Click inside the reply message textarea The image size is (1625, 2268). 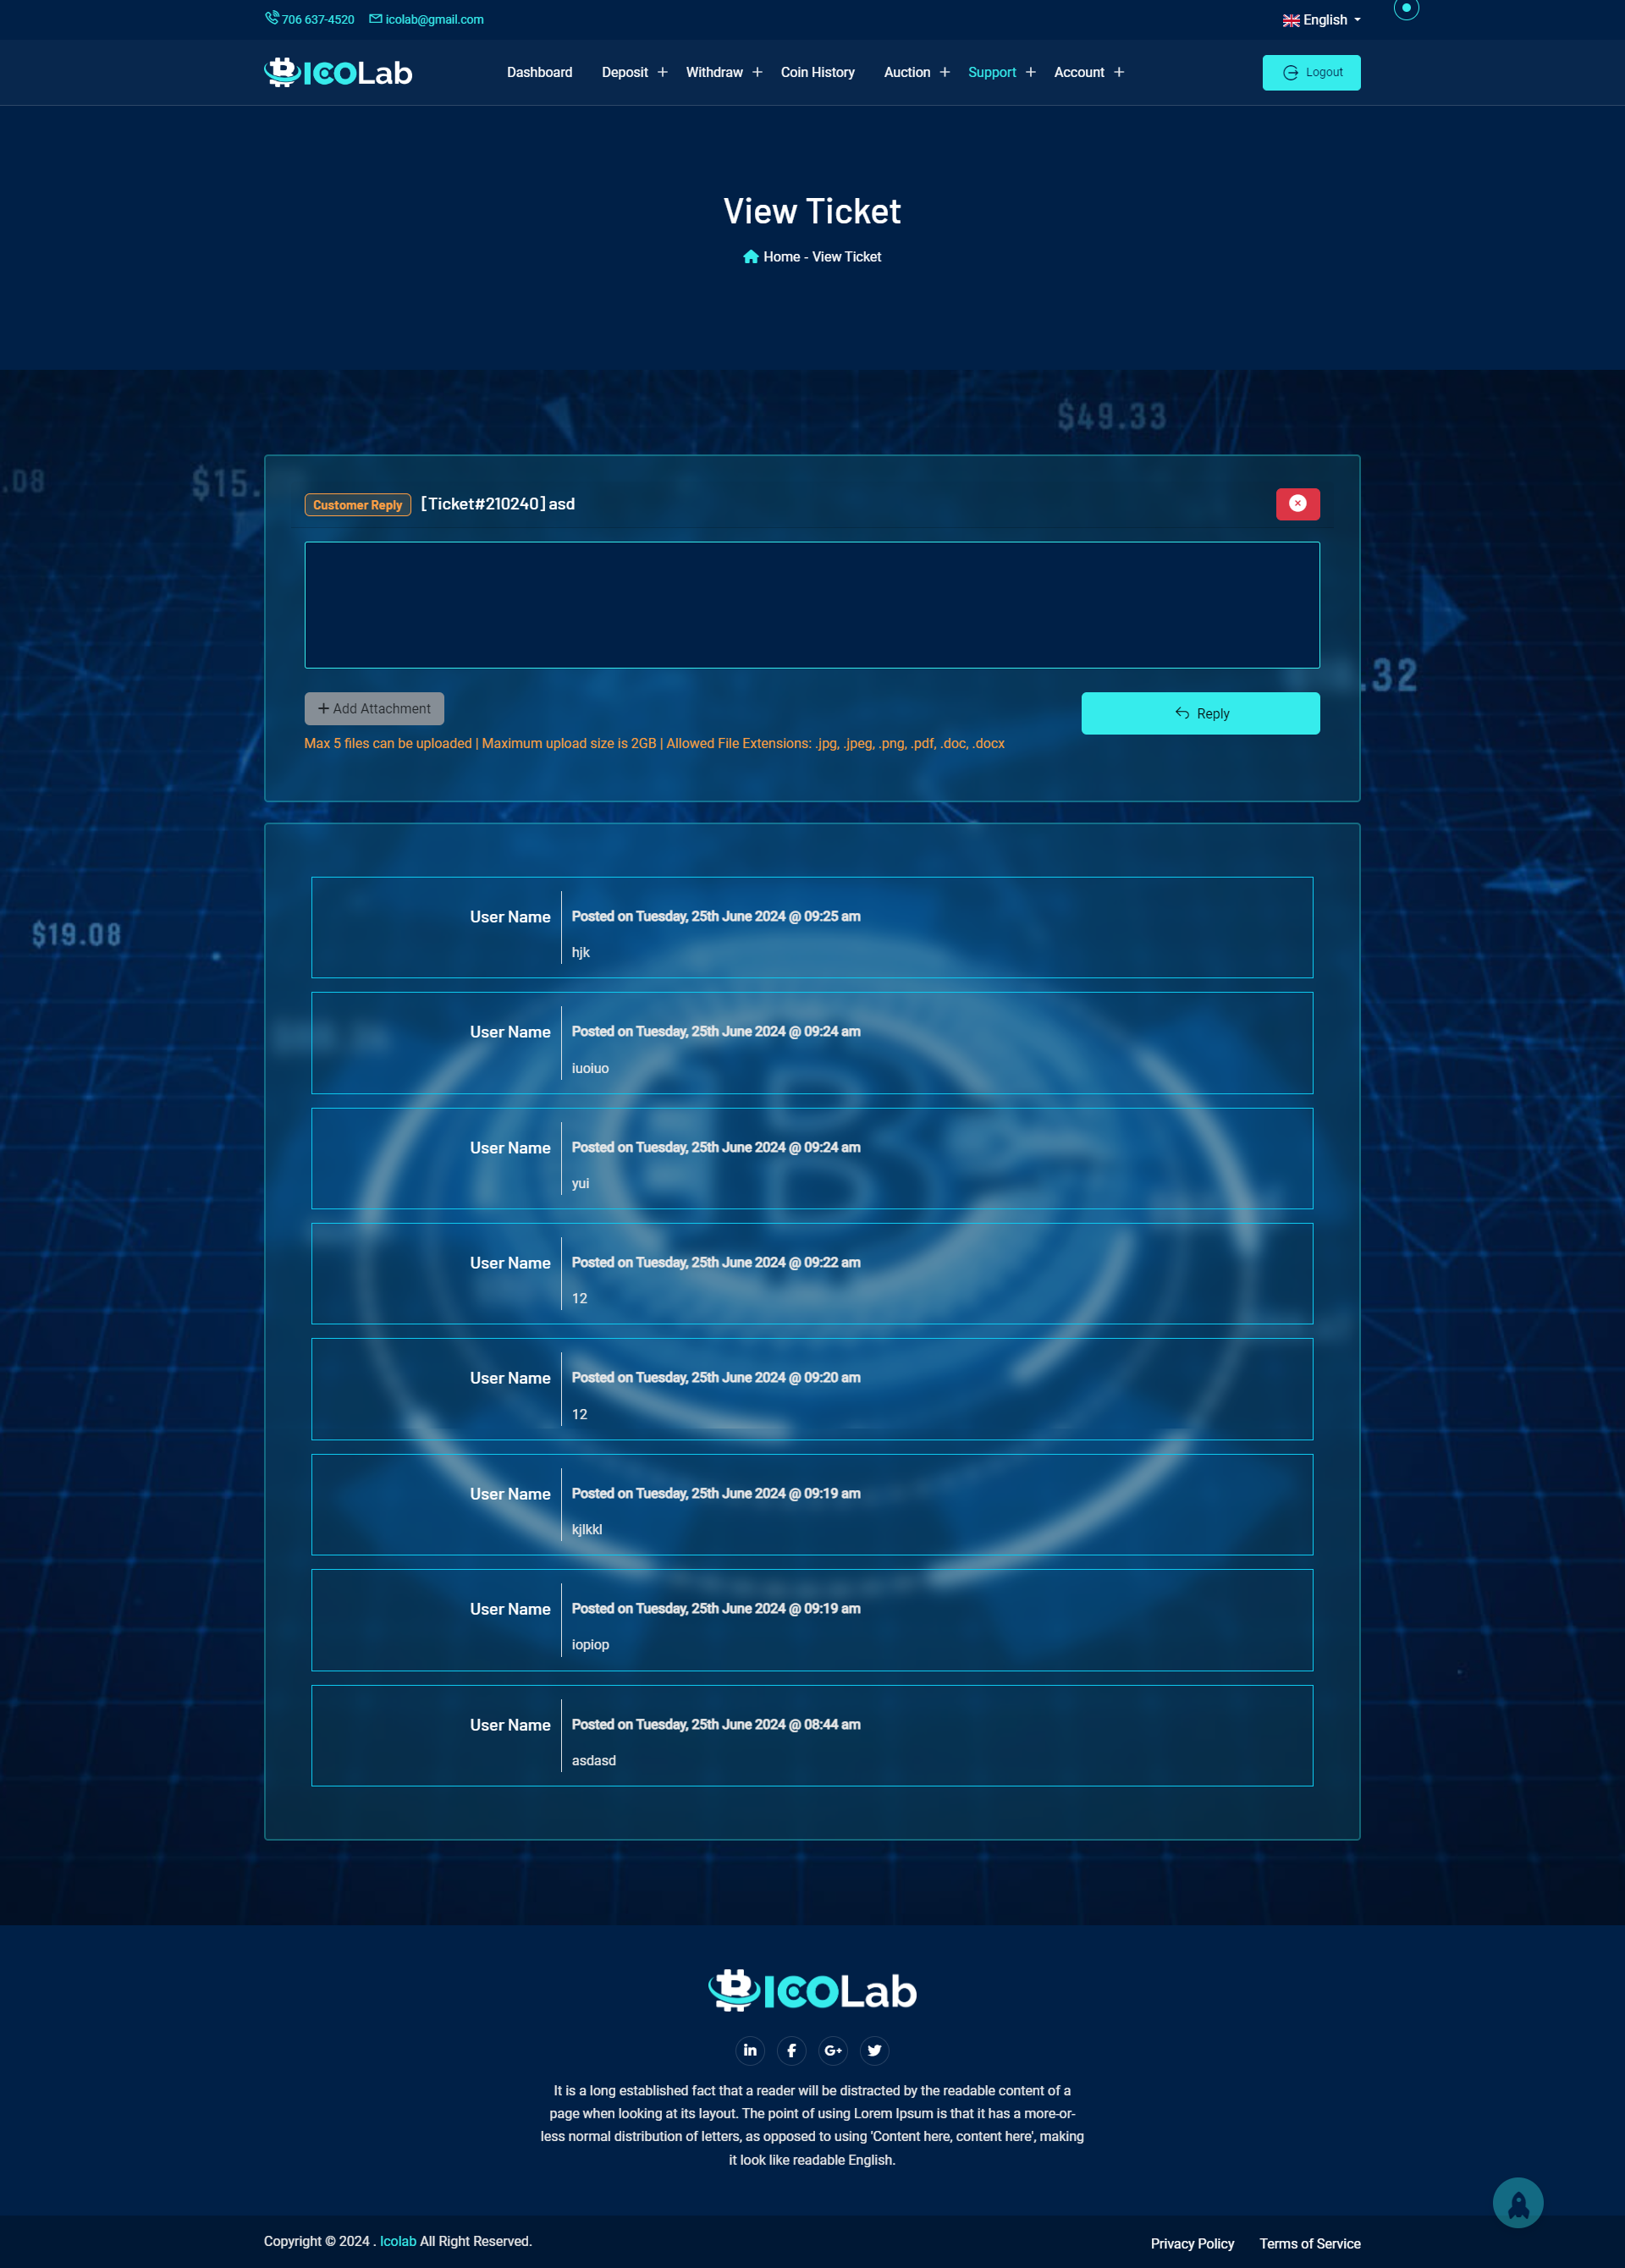(x=811, y=605)
